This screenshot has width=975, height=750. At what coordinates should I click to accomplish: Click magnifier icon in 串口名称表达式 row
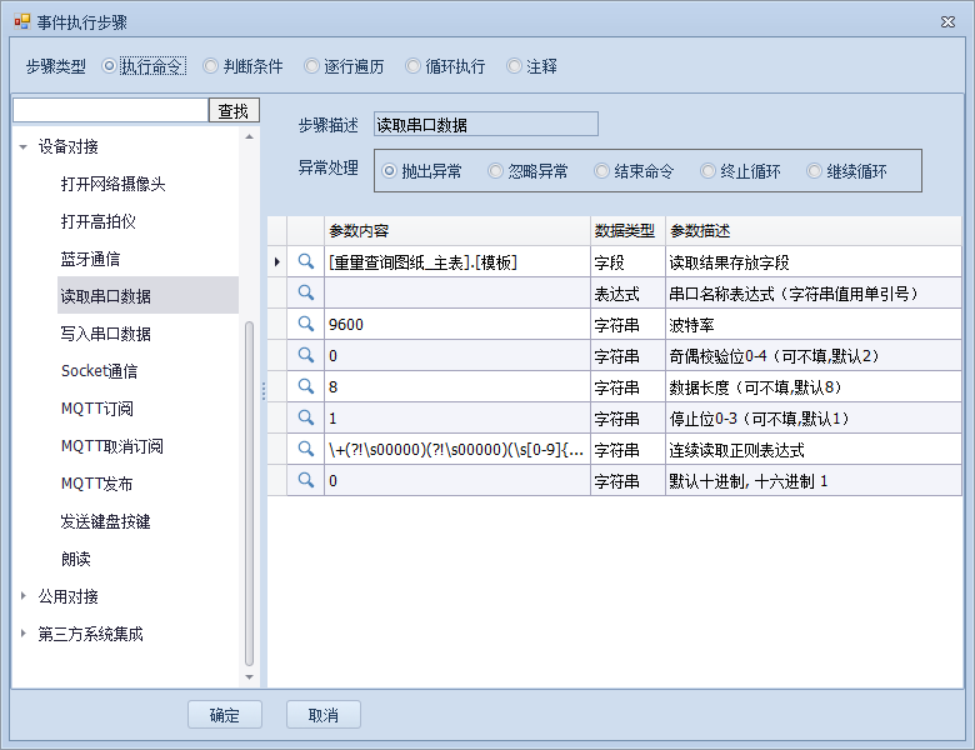point(306,293)
